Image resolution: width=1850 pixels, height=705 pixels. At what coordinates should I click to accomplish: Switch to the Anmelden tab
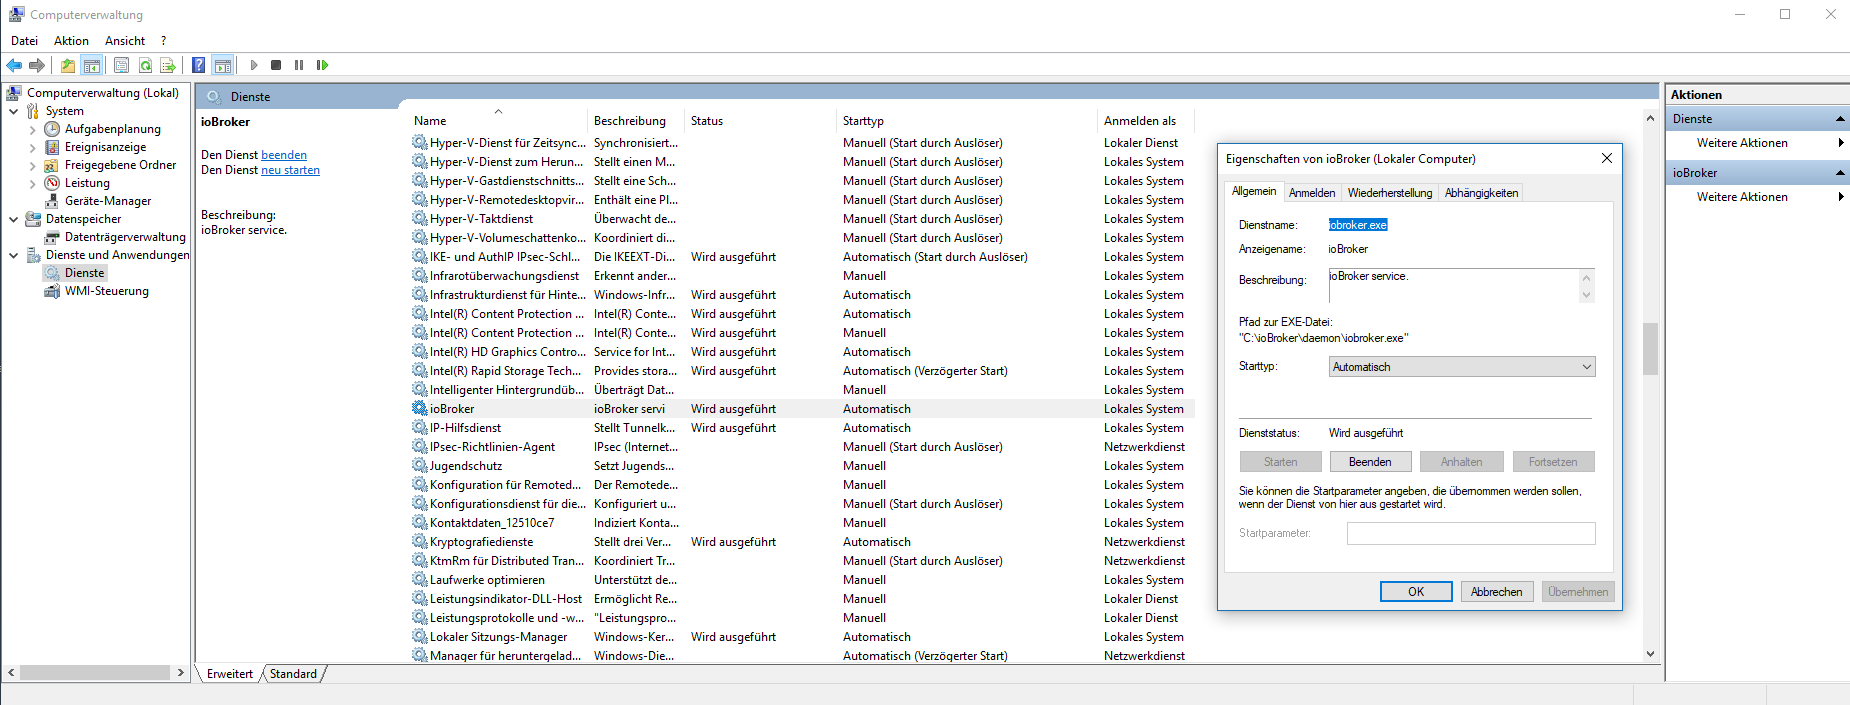(x=1311, y=193)
